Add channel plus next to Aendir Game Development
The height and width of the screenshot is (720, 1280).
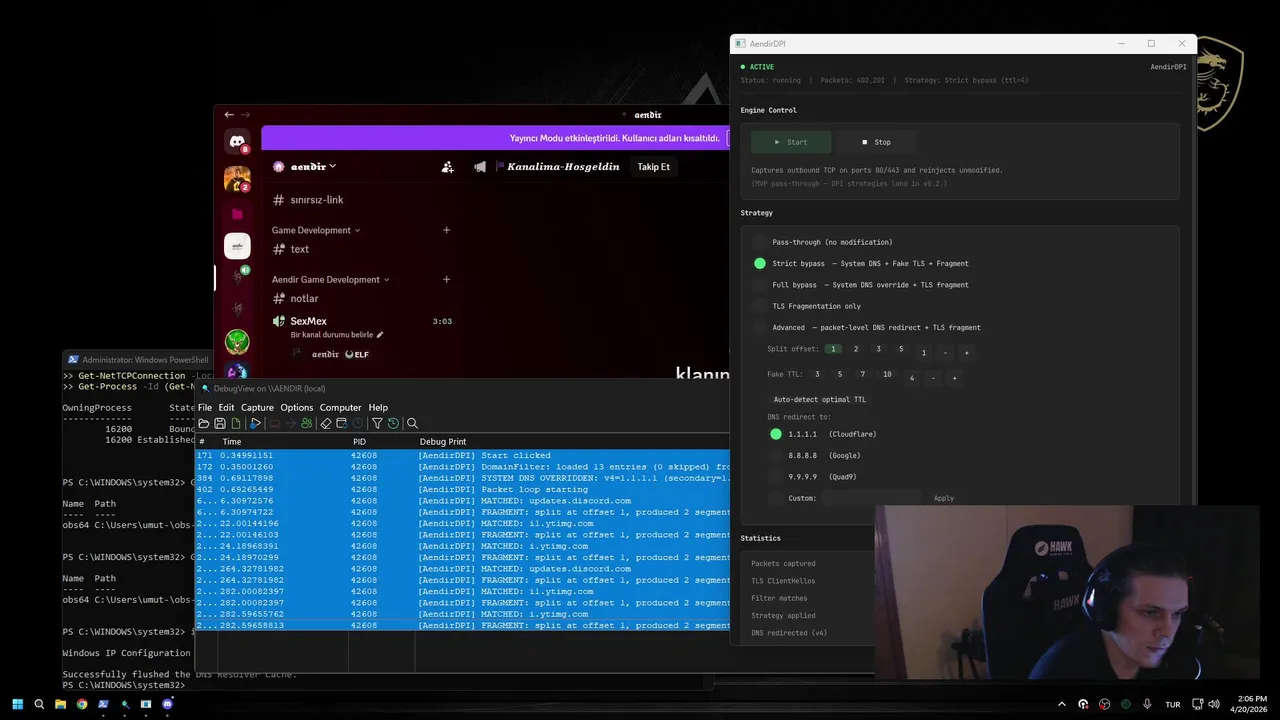[446, 279]
